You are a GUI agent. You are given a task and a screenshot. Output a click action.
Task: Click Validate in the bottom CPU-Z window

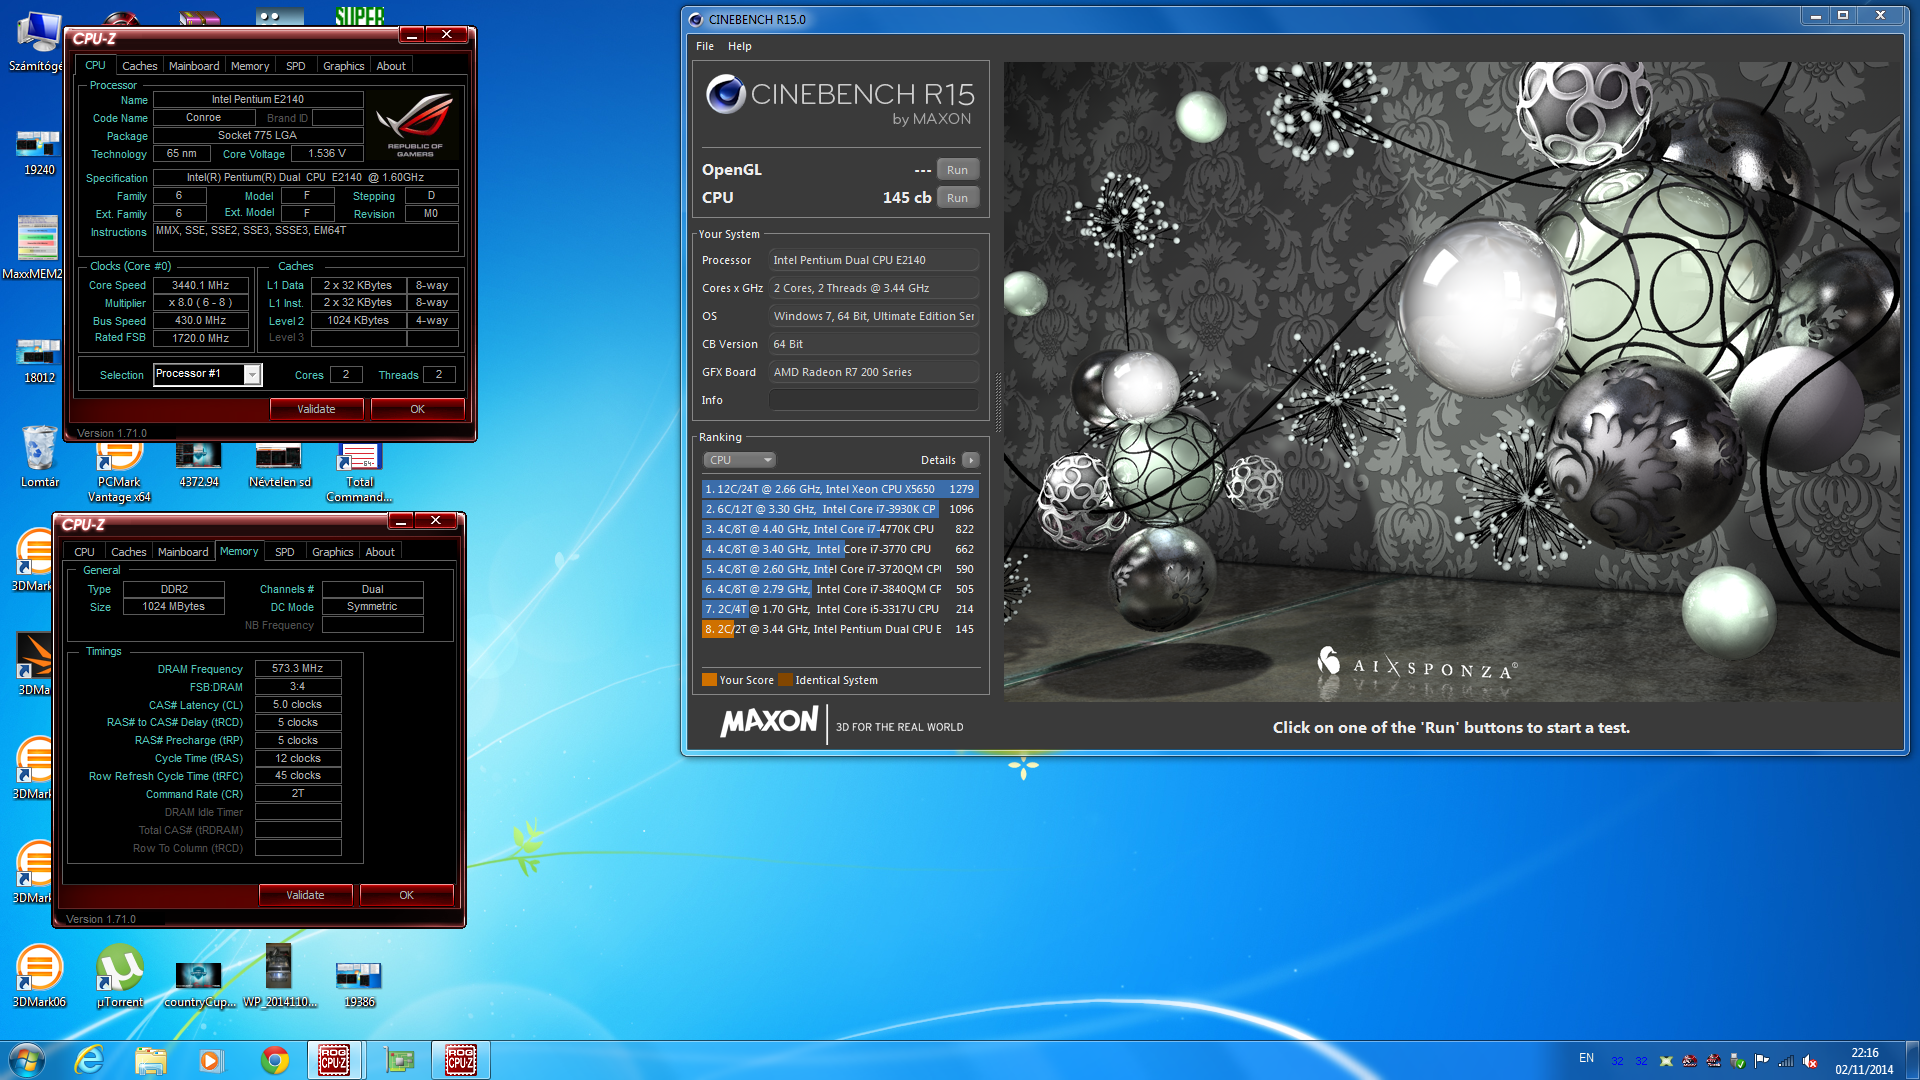tap(305, 895)
